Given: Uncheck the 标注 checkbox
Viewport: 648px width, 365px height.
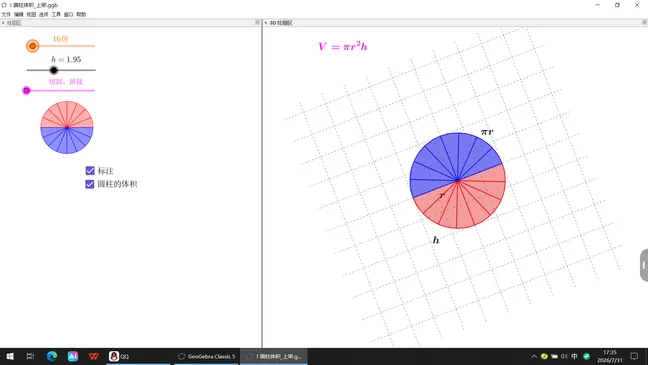Looking at the screenshot, I should click(x=90, y=171).
